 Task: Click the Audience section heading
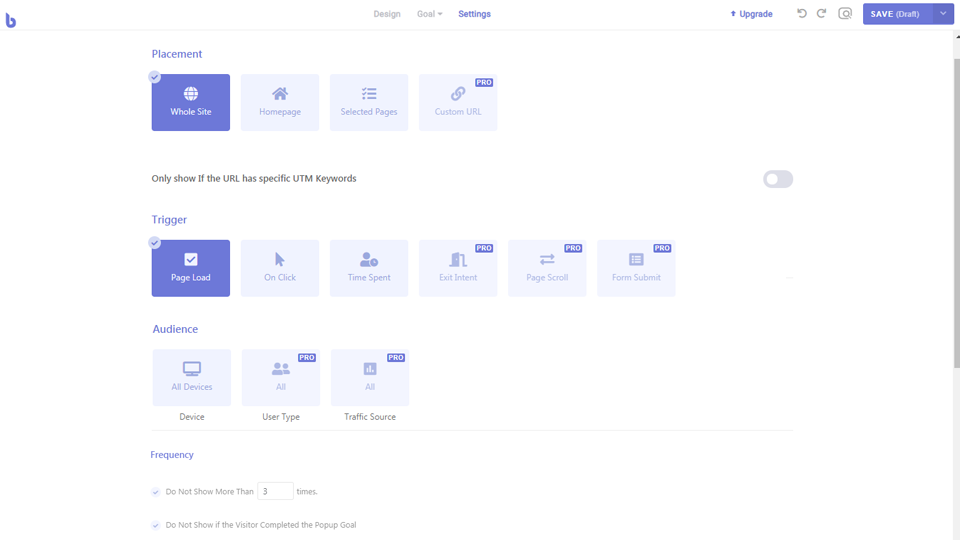click(175, 329)
